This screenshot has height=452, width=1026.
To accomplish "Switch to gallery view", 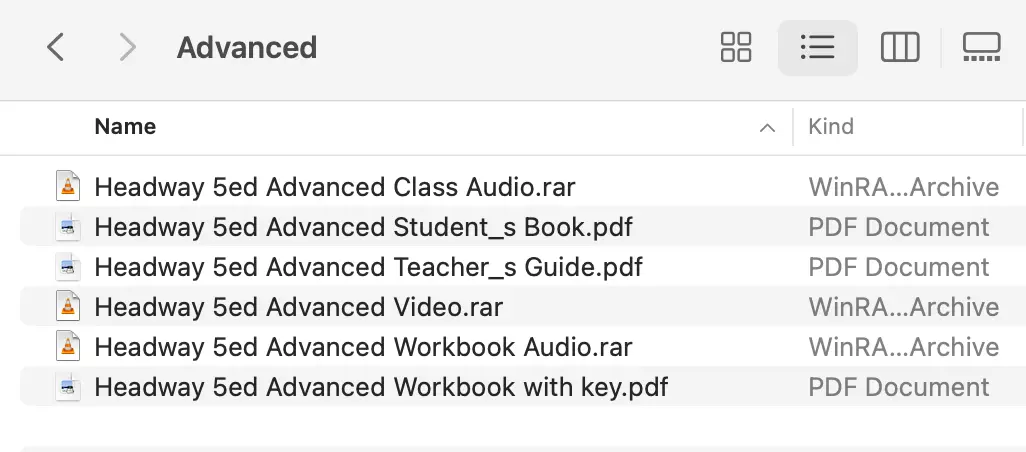I will click(982, 48).
